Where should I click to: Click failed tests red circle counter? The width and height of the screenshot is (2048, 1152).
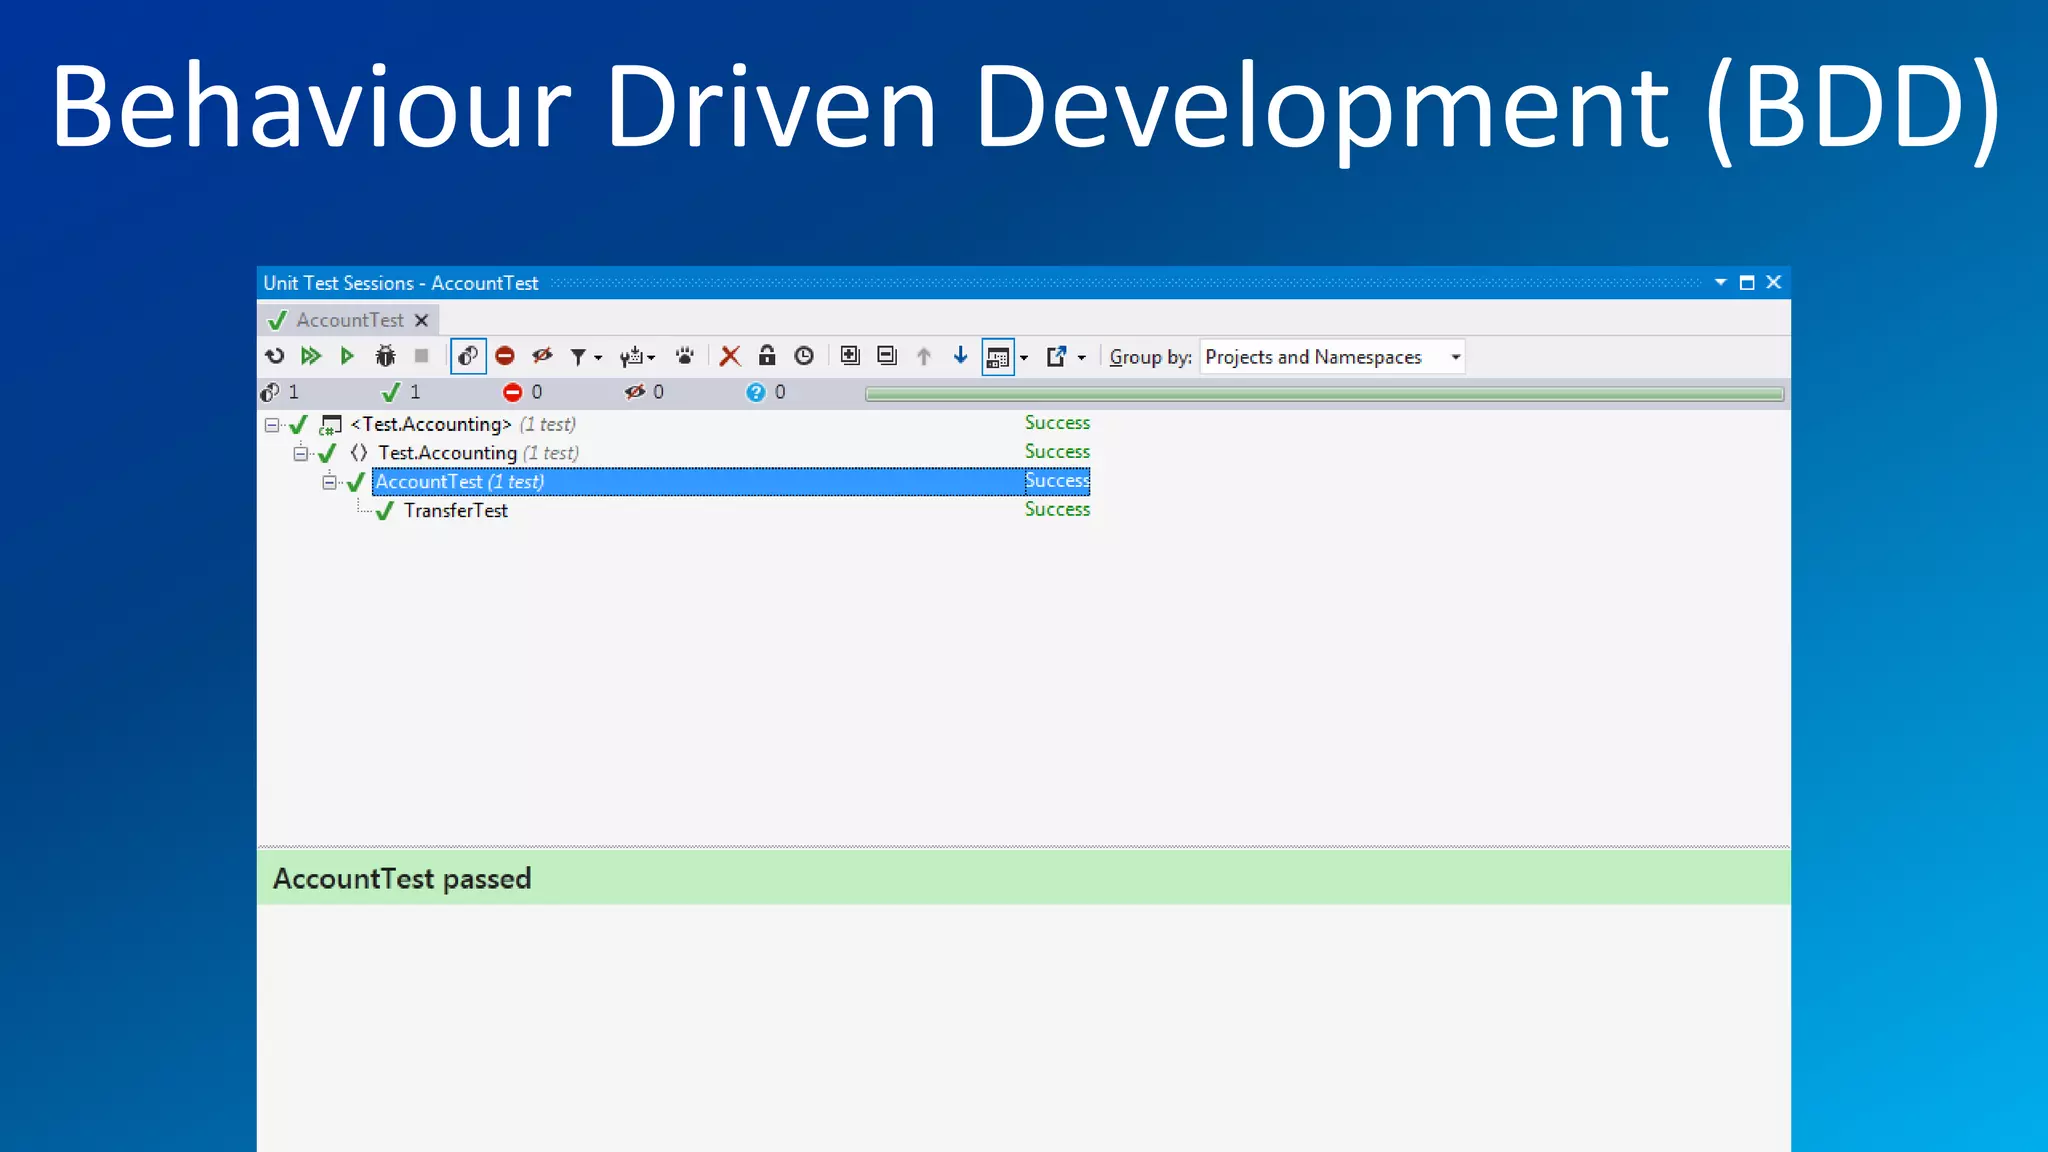[523, 392]
